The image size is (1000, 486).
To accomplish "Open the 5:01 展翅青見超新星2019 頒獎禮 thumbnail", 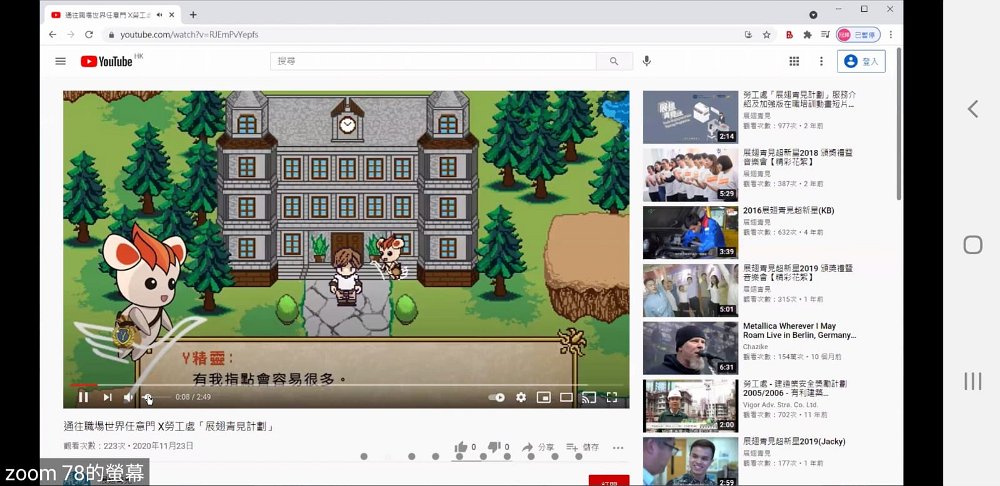I will (x=690, y=290).
